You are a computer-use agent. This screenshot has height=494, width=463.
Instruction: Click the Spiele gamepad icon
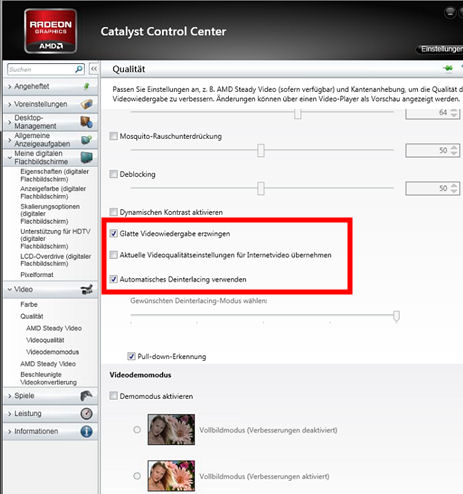(x=86, y=396)
